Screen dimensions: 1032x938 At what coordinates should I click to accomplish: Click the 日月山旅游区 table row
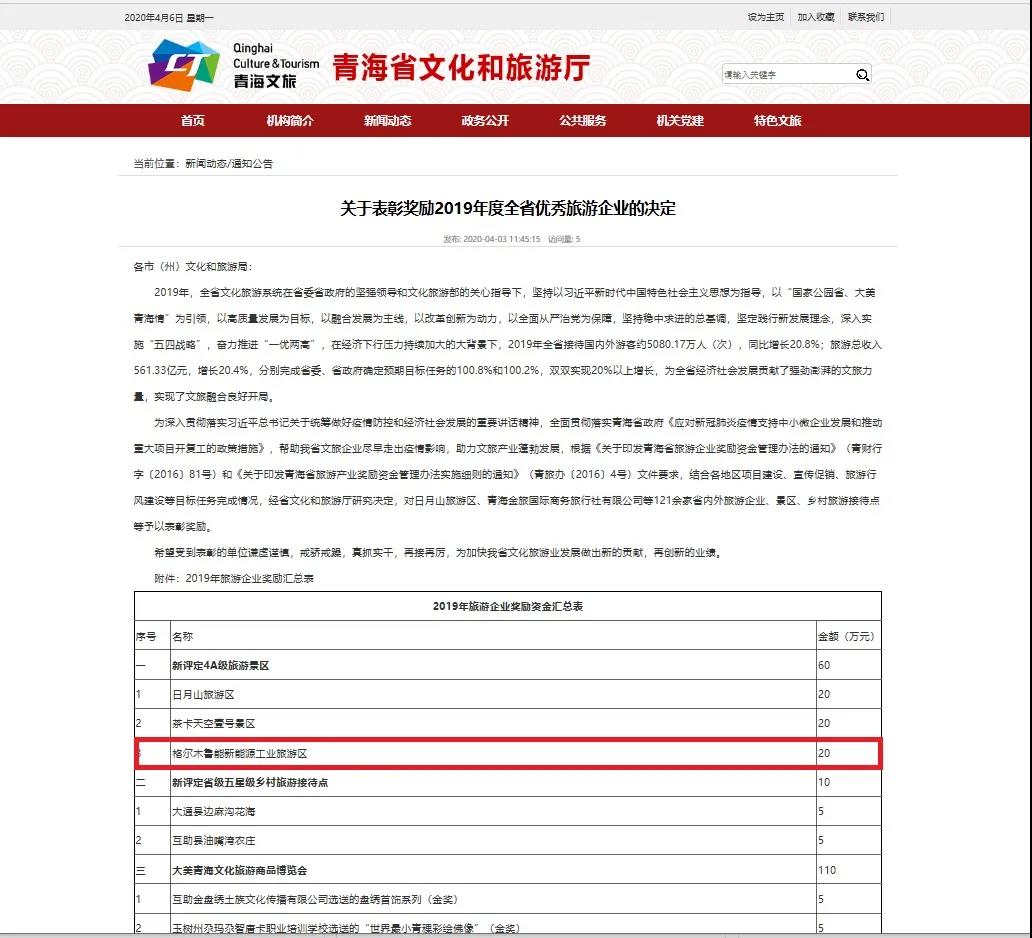(x=203, y=694)
